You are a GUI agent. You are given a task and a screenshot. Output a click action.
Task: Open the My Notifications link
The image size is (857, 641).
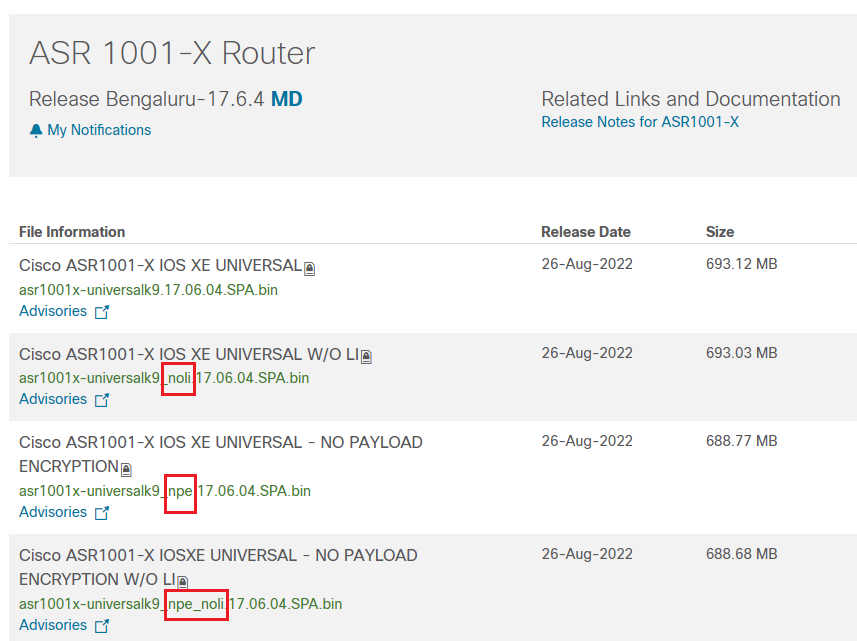99,130
